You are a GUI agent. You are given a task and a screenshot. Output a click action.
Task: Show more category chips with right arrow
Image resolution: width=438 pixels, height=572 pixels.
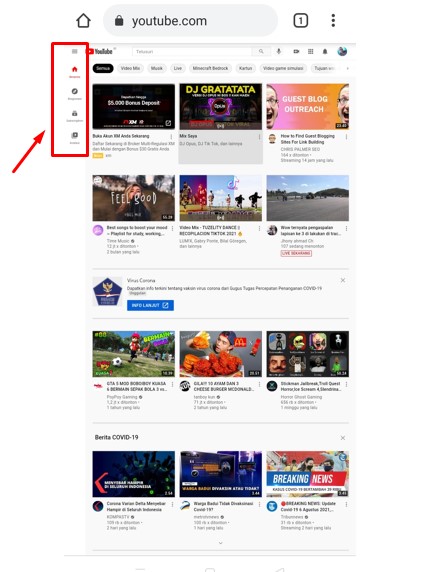coord(347,68)
